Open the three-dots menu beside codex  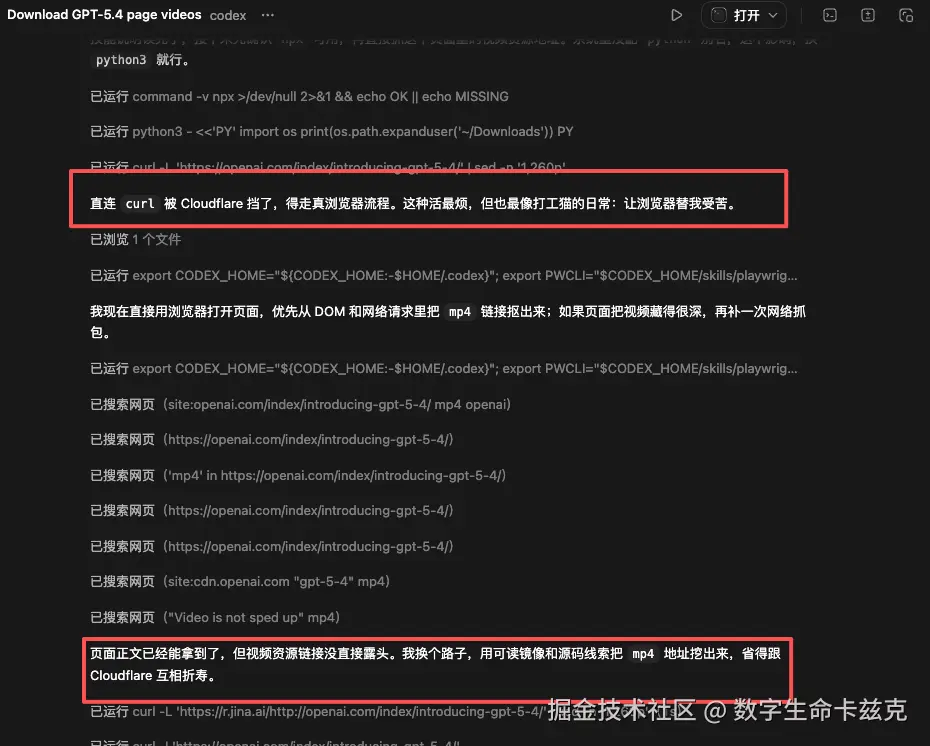(267, 15)
